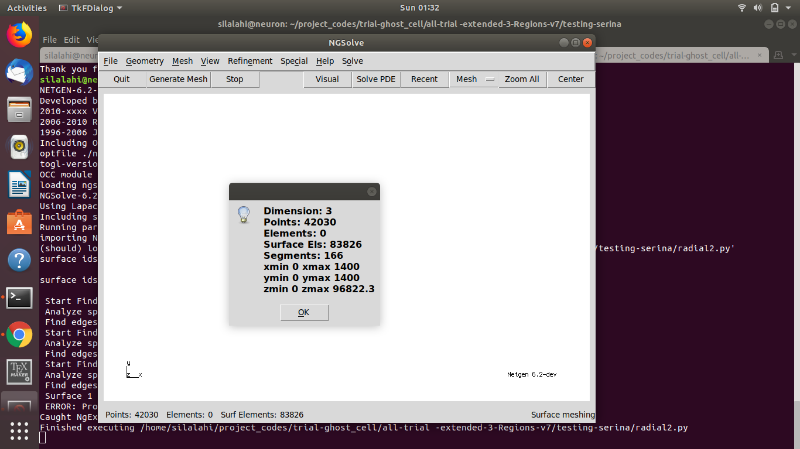This screenshot has height=449, width=800.
Task: Click 'Elements: 0' in status bar
Action: tap(189, 415)
